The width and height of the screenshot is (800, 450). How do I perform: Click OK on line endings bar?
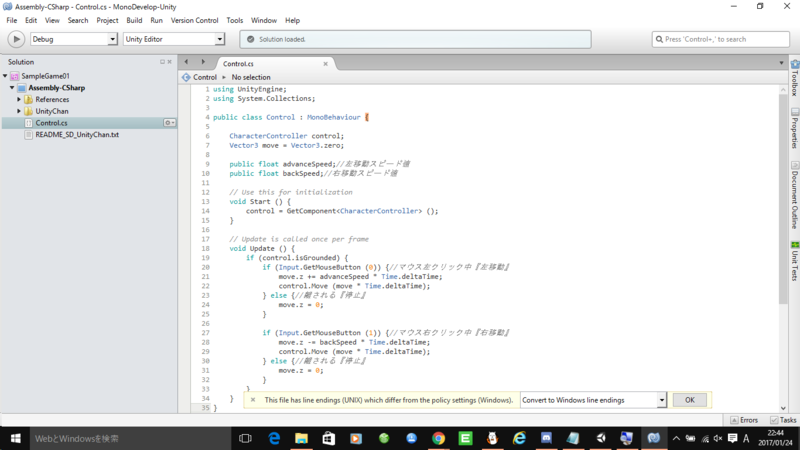click(x=690, y=400)
